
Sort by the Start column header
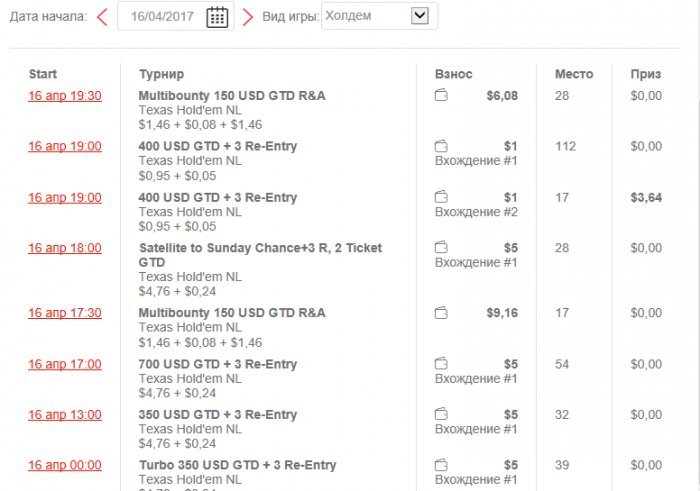pyautogui.click(x=43, y=74)
